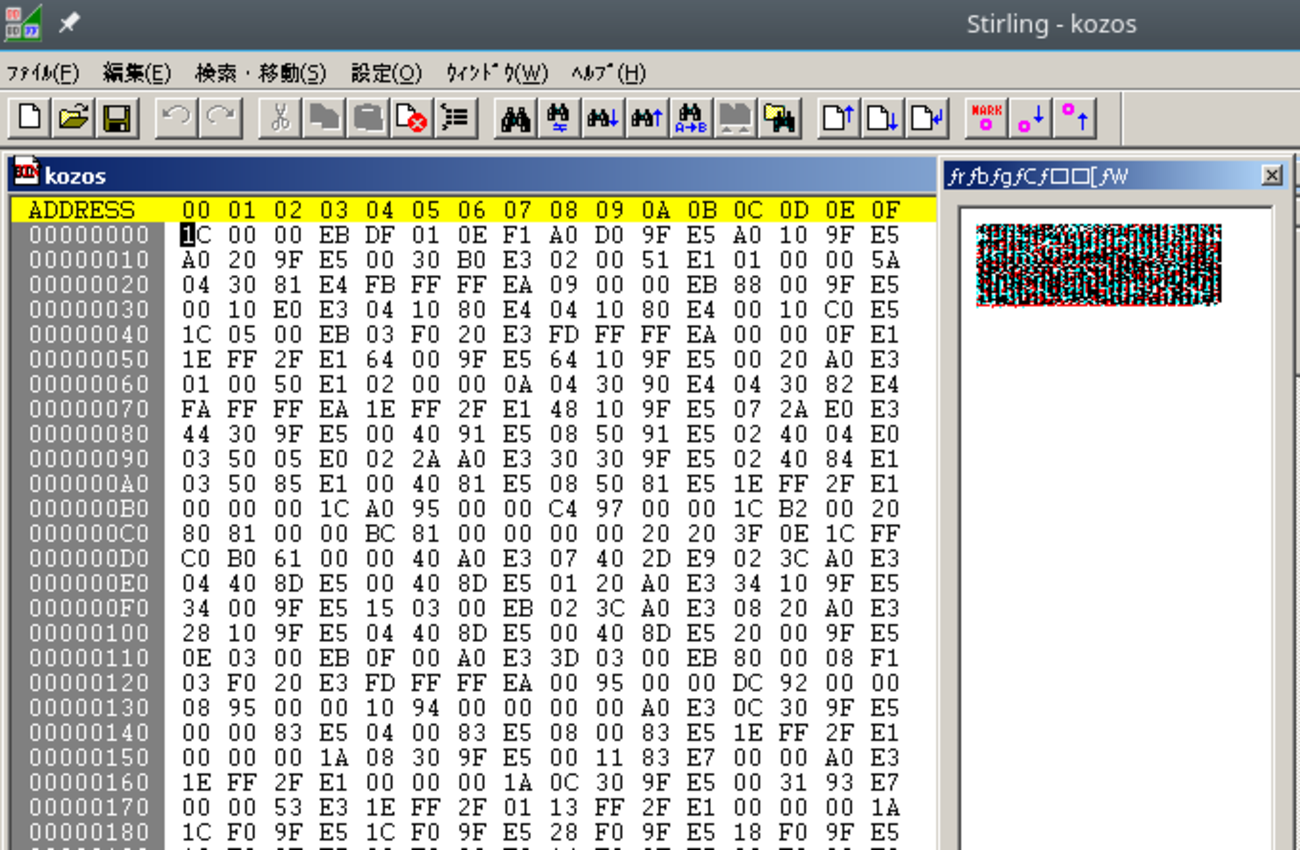Close the bitmap view side panel
The width and height of the screenshot is (1300, 850).
click(x=1271, y=176)
